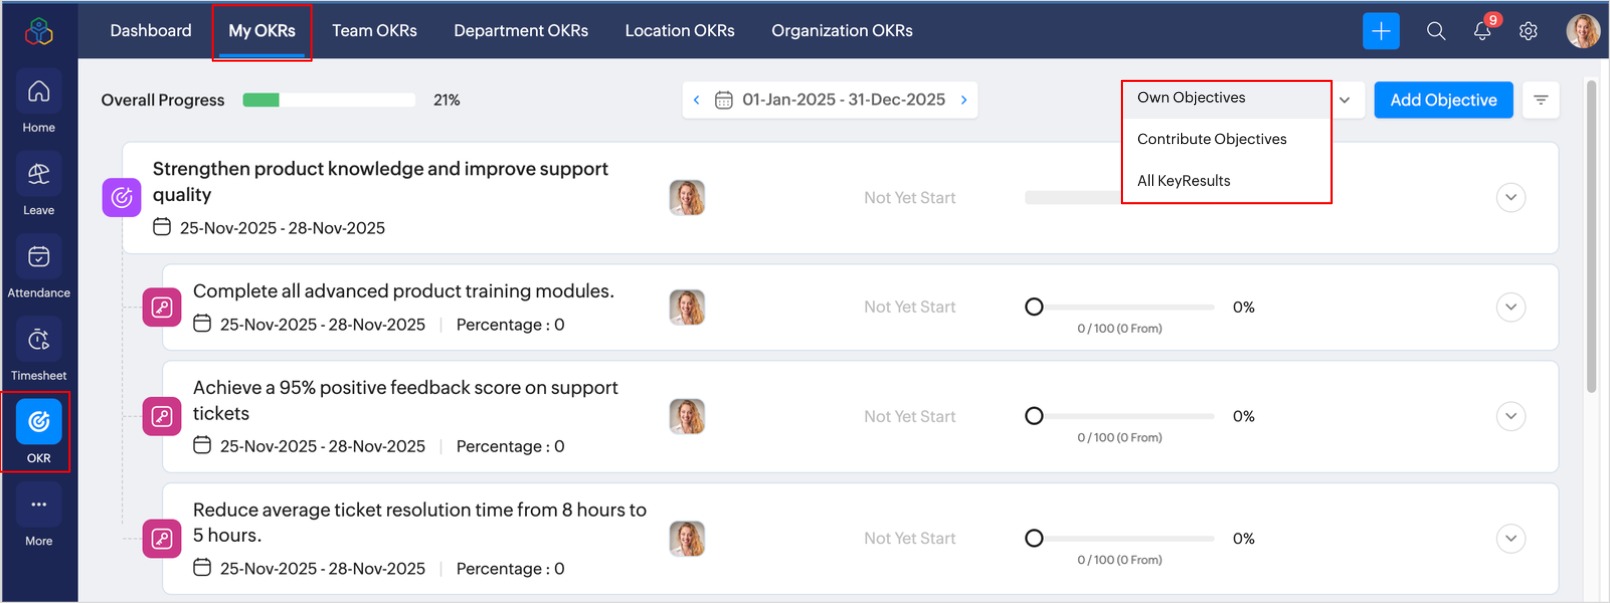
Task: Go to next date period arrow
Action: (964, 100)
